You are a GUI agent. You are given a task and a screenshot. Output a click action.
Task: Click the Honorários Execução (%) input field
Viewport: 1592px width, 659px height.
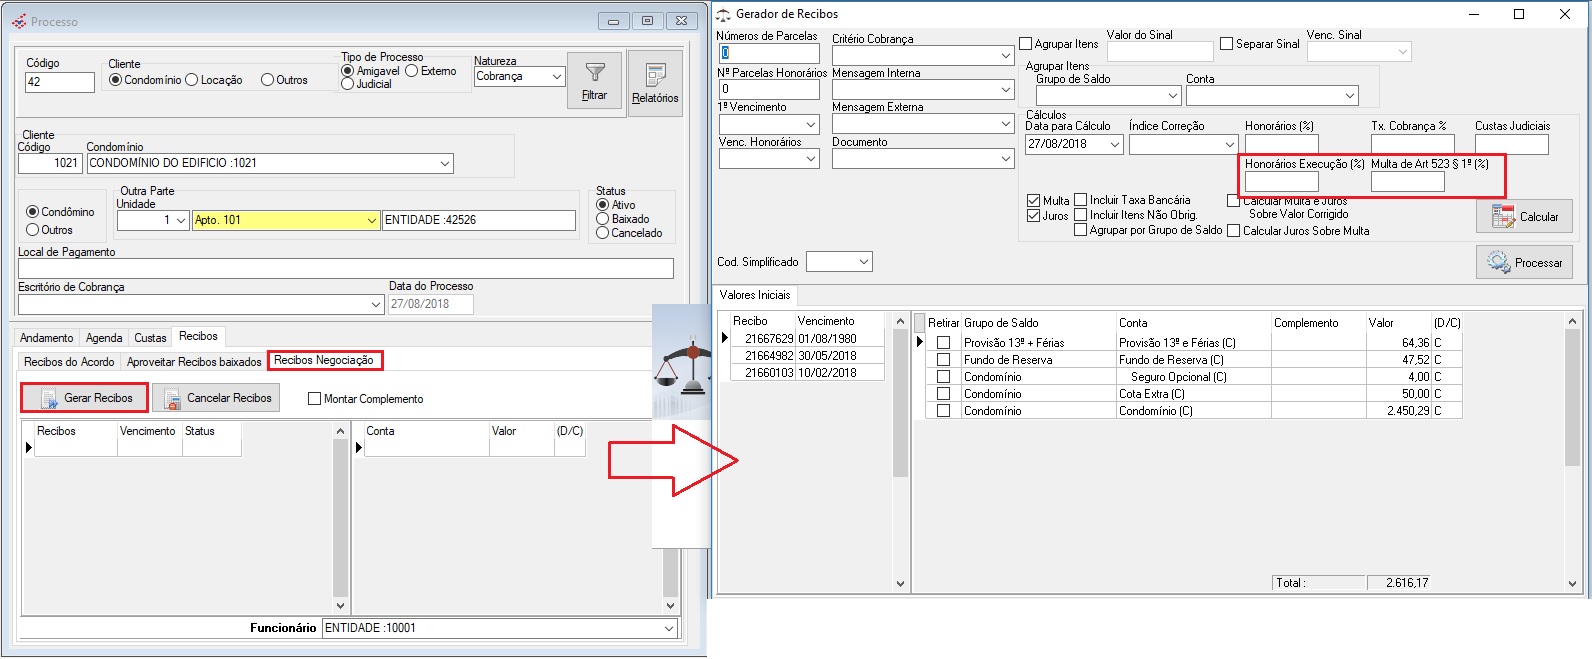[1281, 182]
